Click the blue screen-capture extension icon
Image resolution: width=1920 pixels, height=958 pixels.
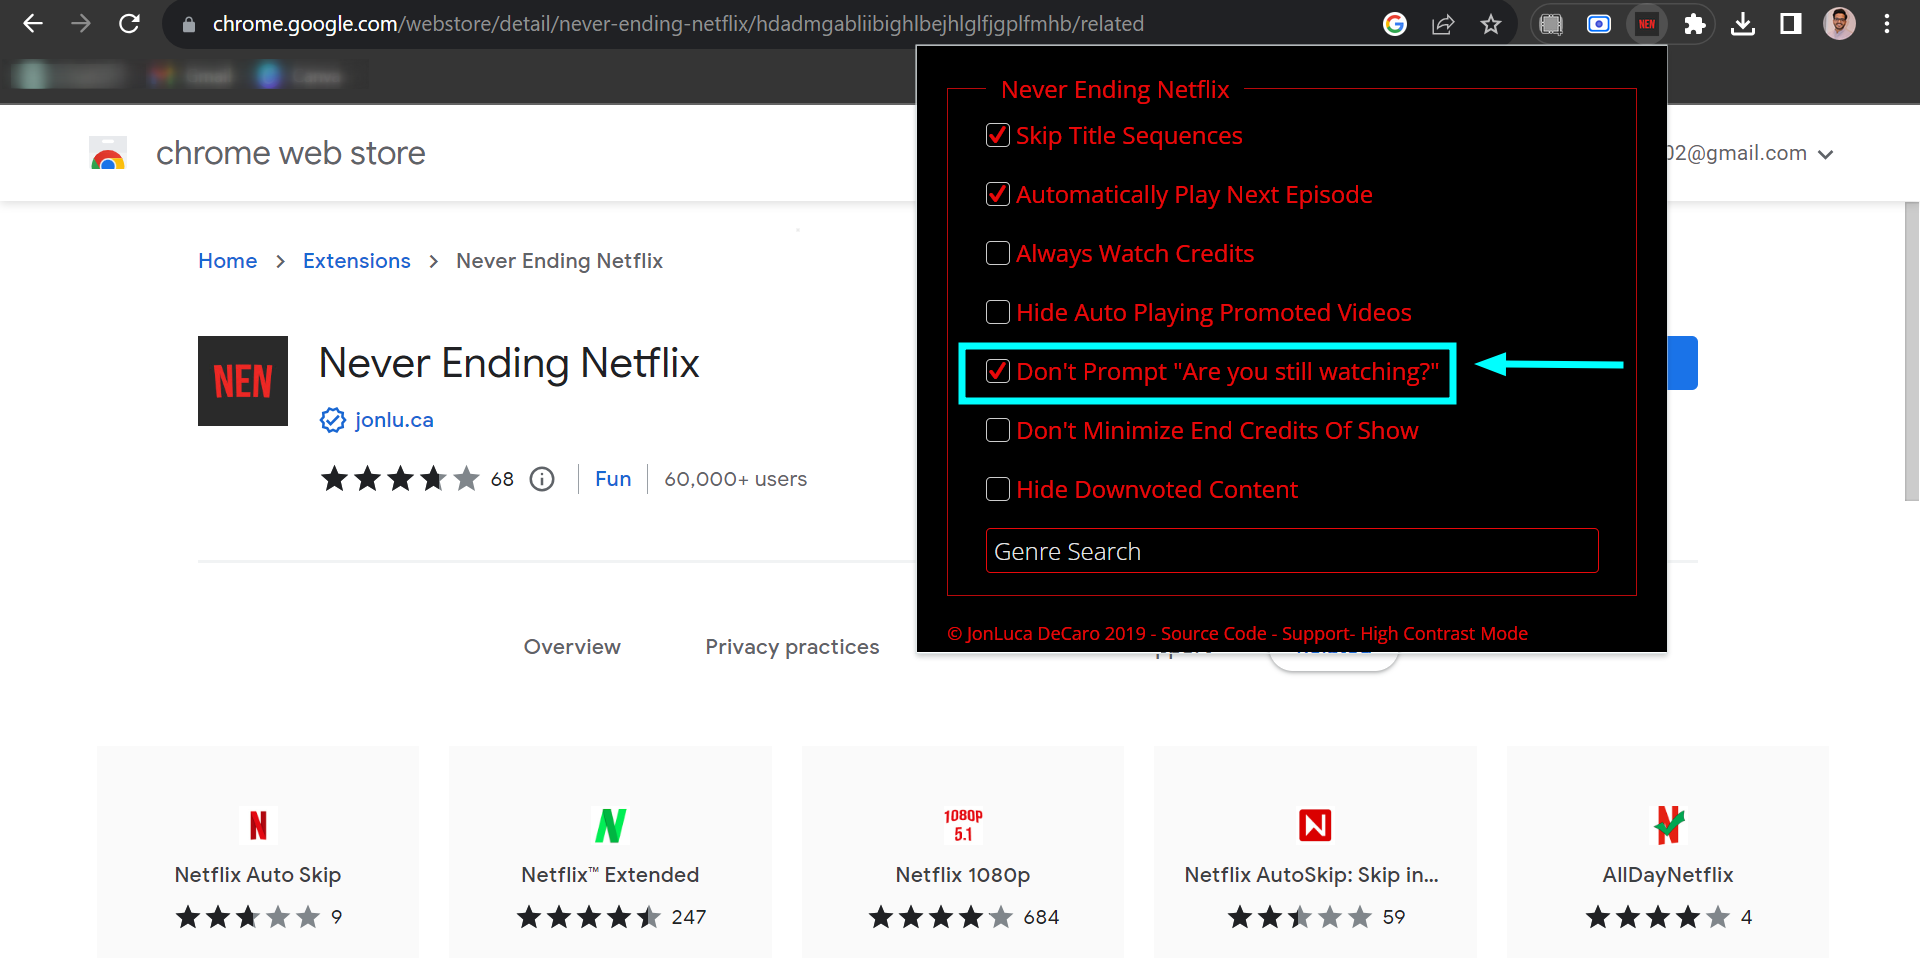click(x=1599, y=24)
